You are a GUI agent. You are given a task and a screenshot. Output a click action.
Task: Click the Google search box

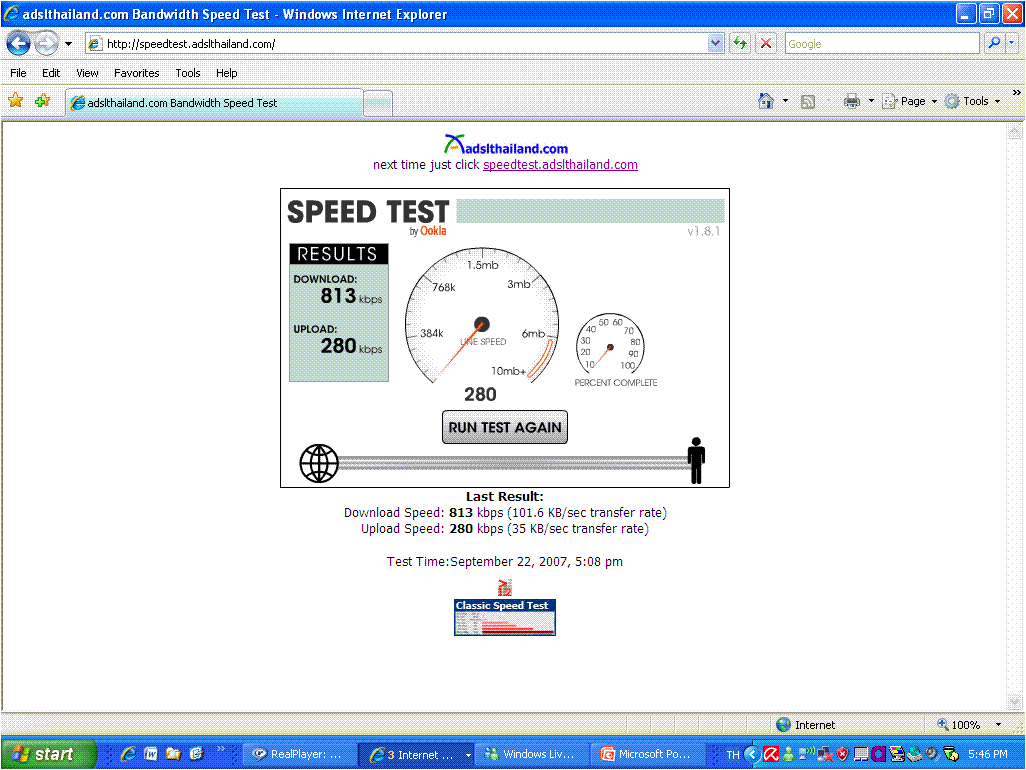(x=882, y=44)
